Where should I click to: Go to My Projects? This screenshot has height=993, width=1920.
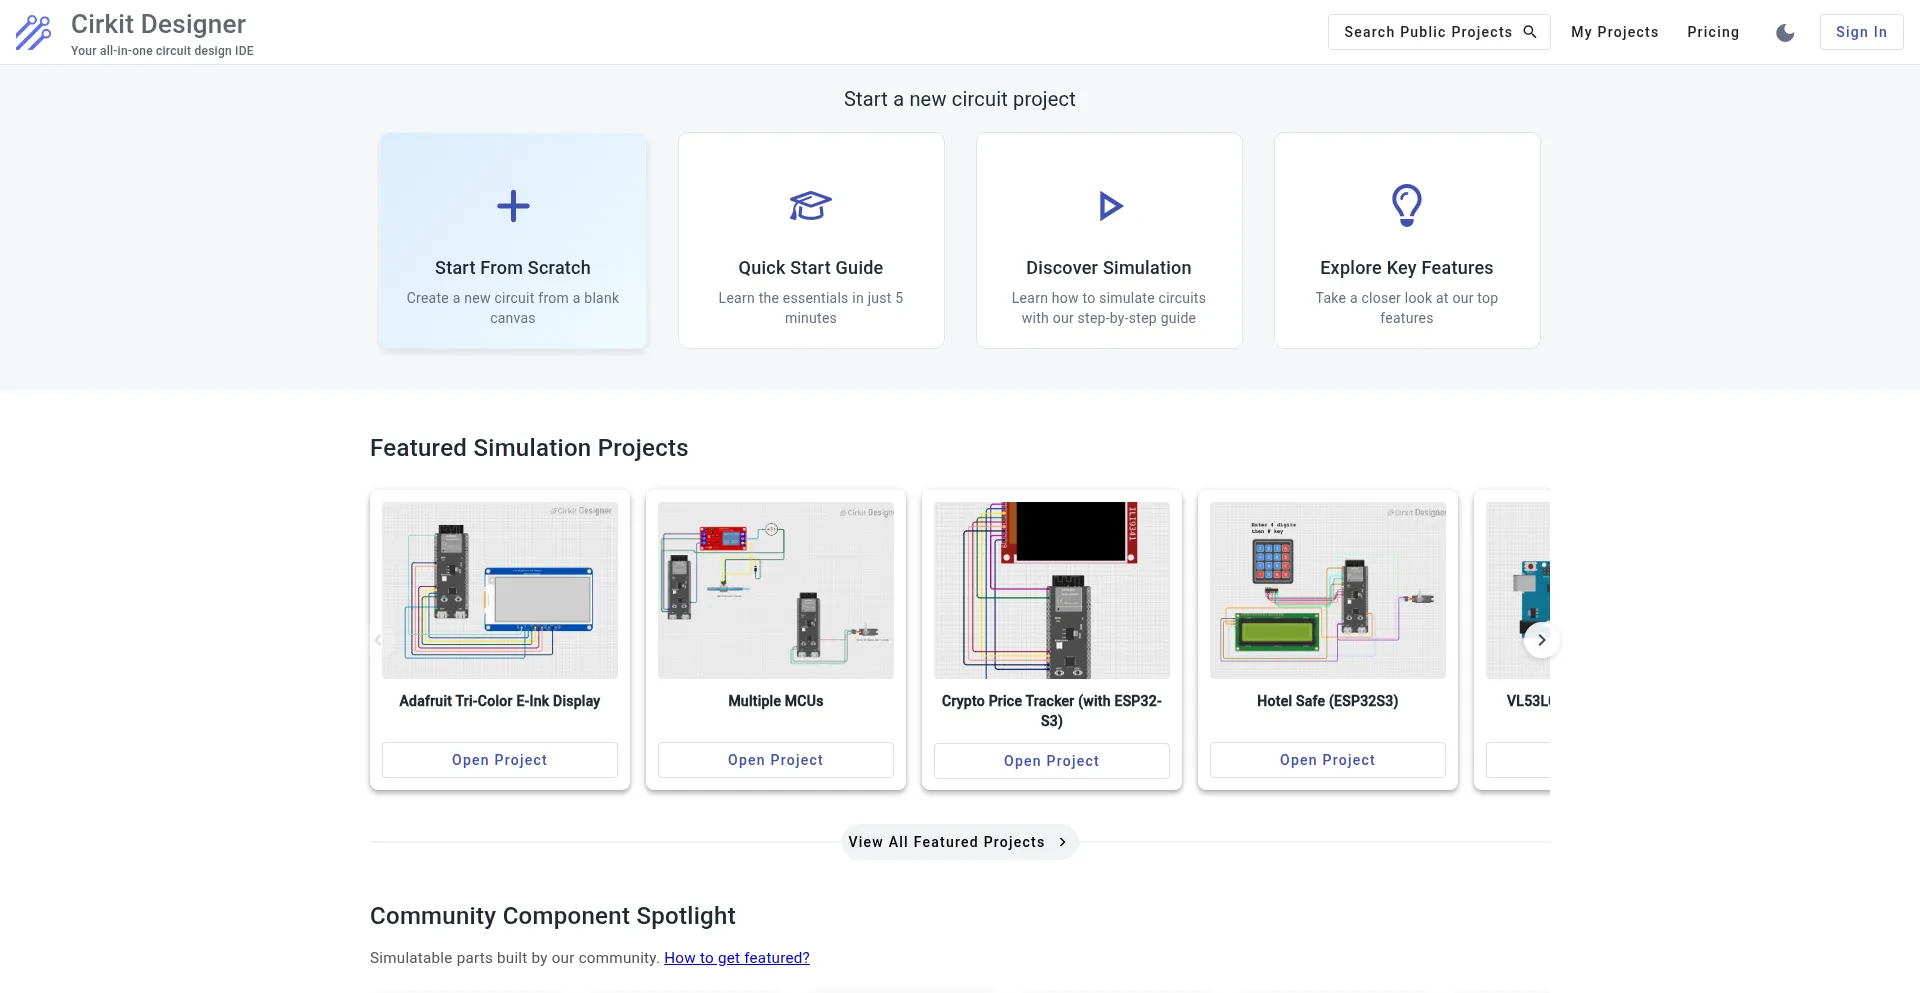pyautogui.click(x=1615, y=32)
